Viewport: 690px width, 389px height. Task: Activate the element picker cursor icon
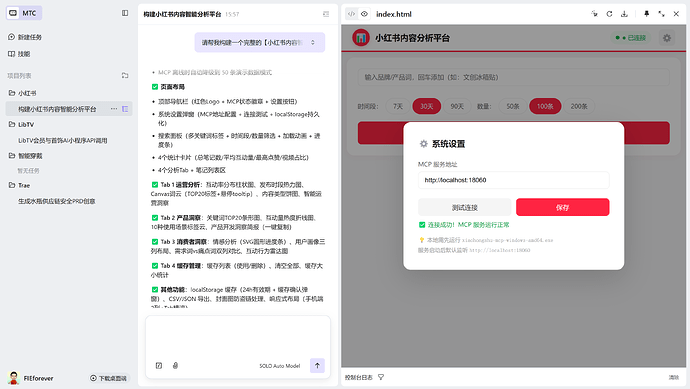594,14
